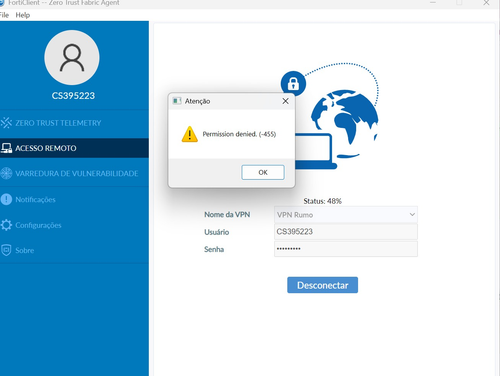Open the Zero Trust Telemetry icon
Screen dimensions: 500x376
(6, 123)
